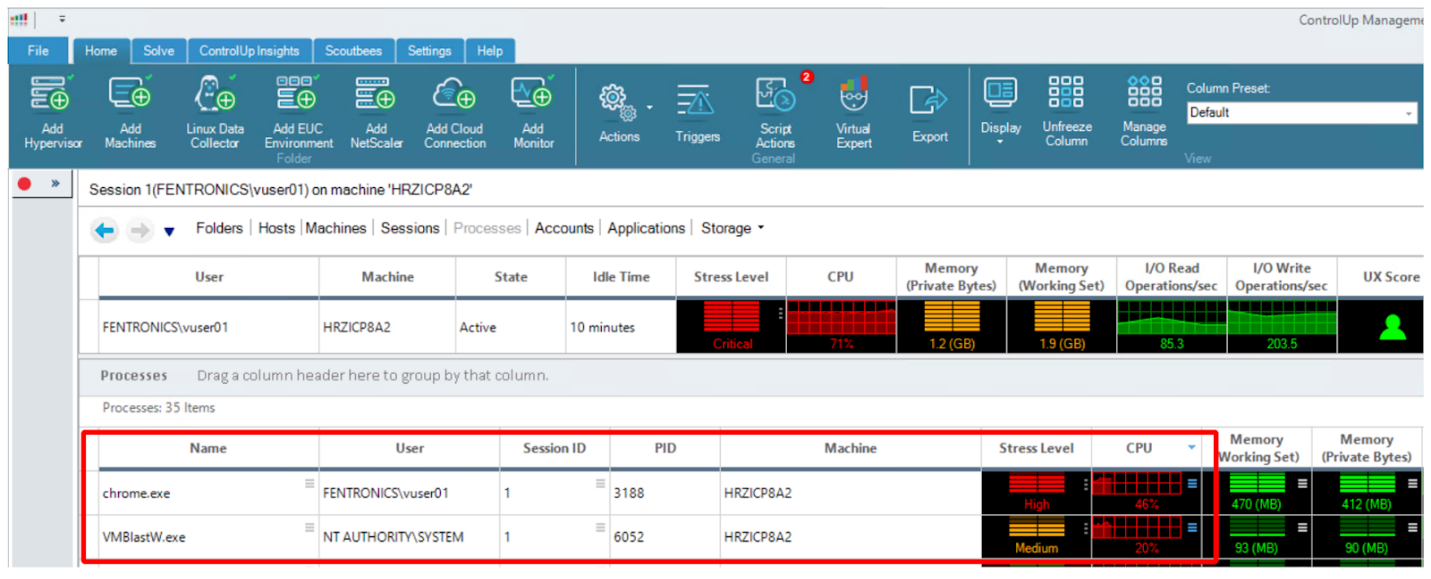Screen dimensions: 1431x579
Task: Click NT AUTHORITY\SYSTEM user cell
Action: [x=410, y=537]
